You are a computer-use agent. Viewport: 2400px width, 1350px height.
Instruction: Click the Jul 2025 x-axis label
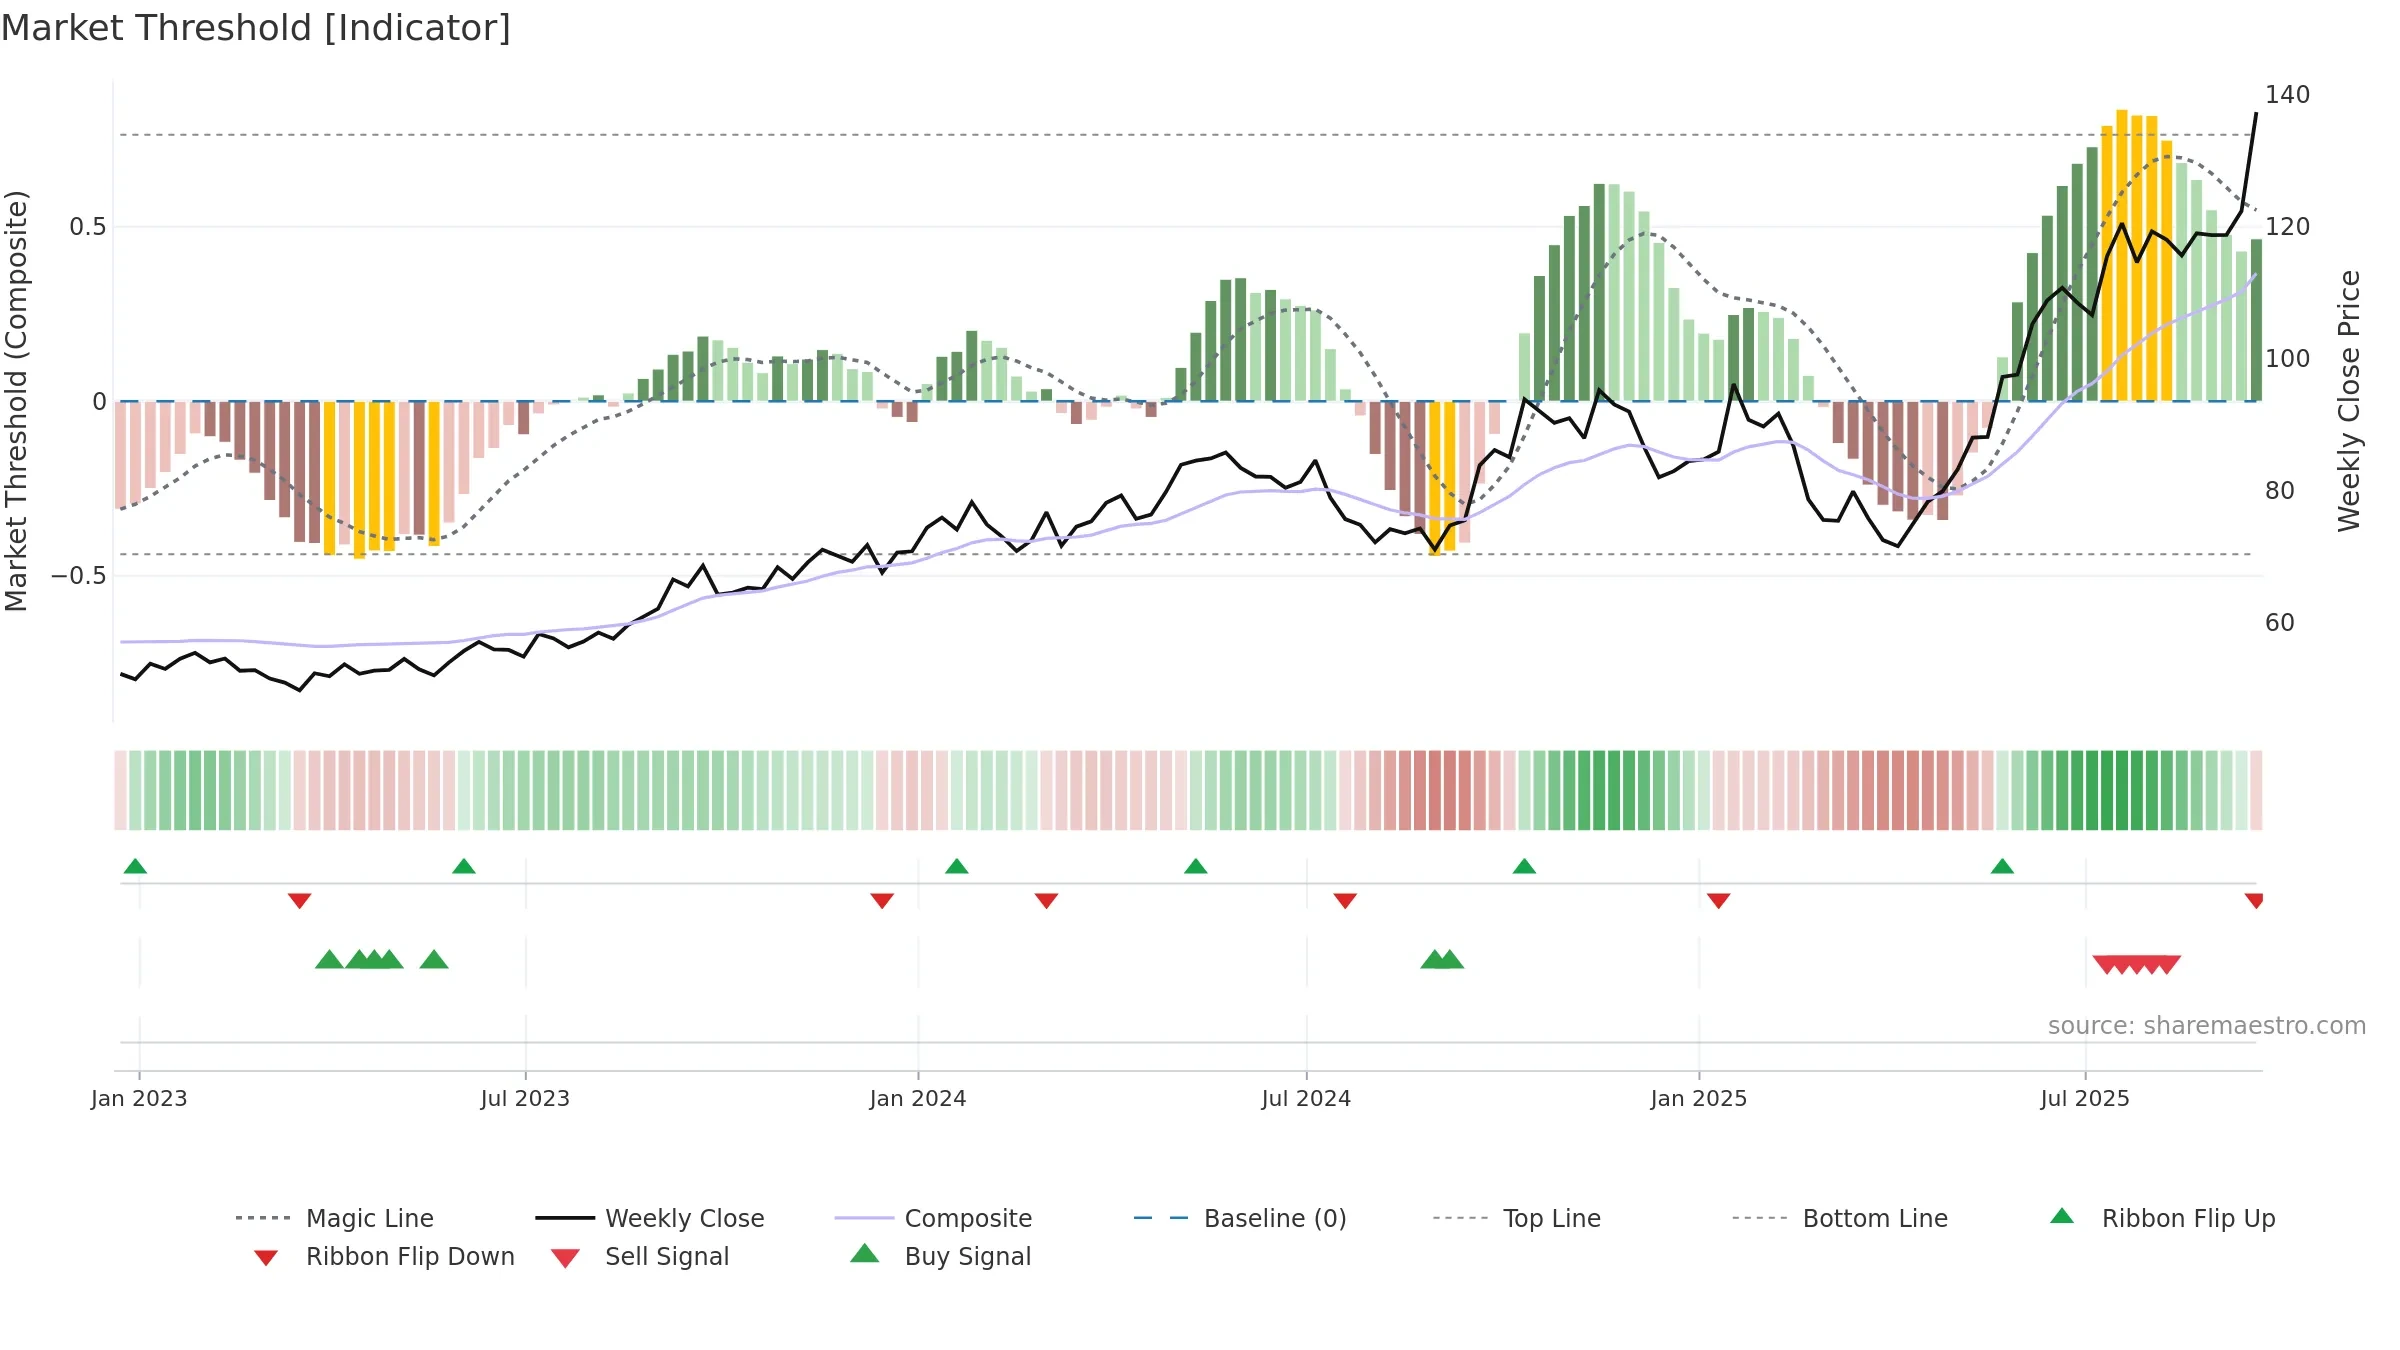(x=2085, y=1098)
